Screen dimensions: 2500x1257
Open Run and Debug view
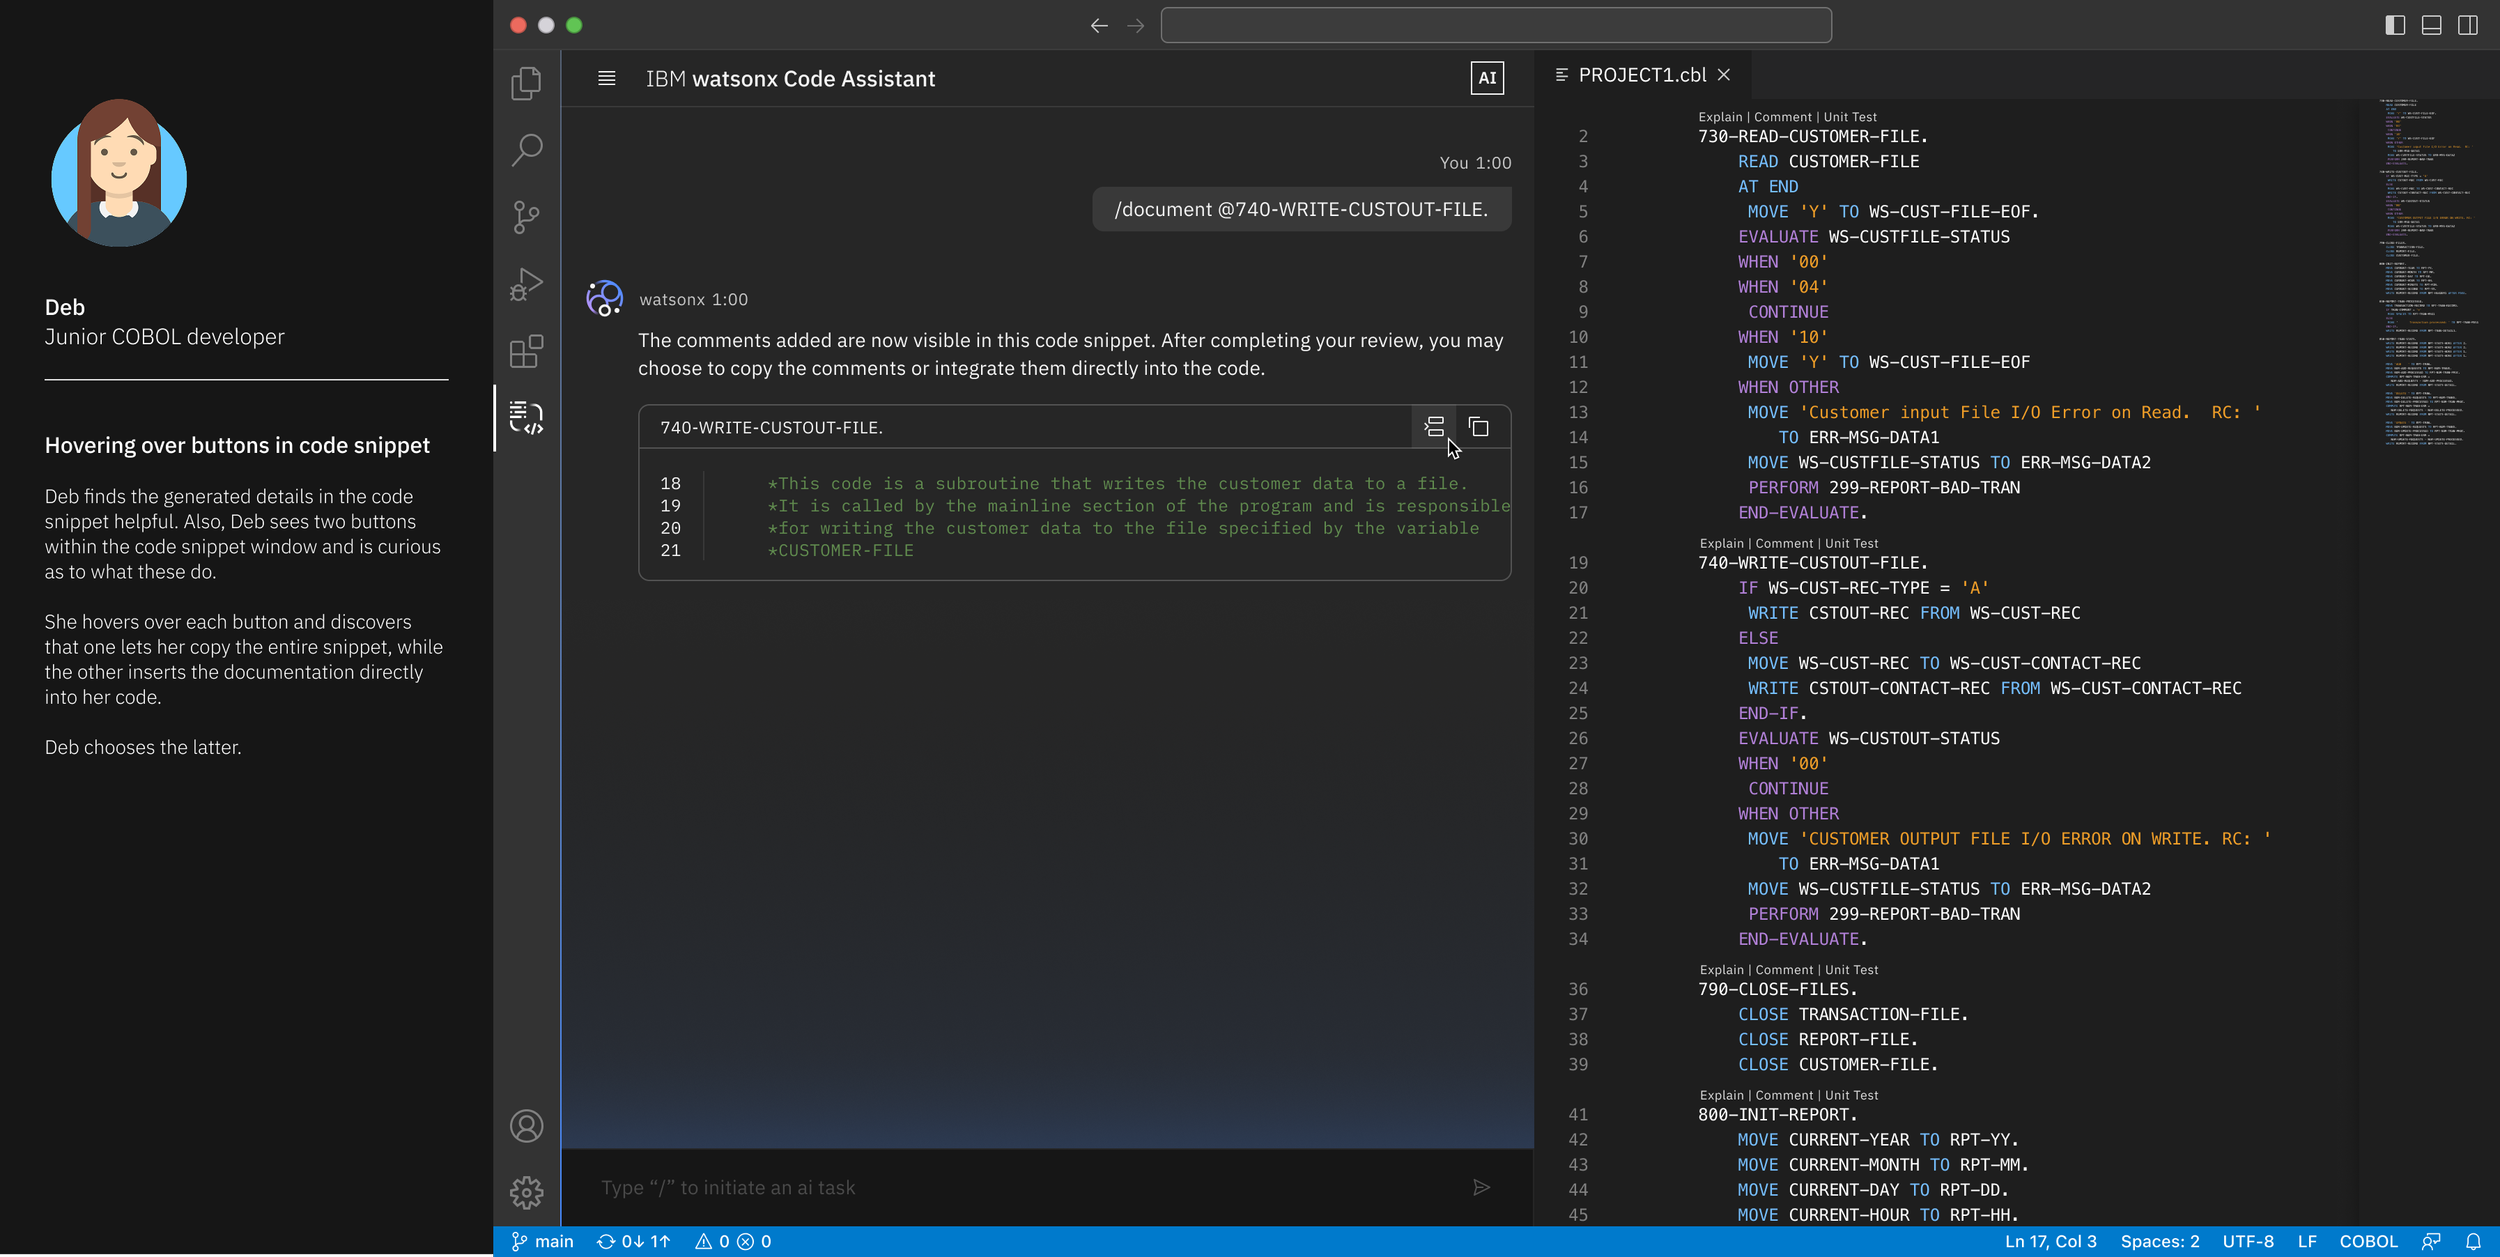point(526,285)
